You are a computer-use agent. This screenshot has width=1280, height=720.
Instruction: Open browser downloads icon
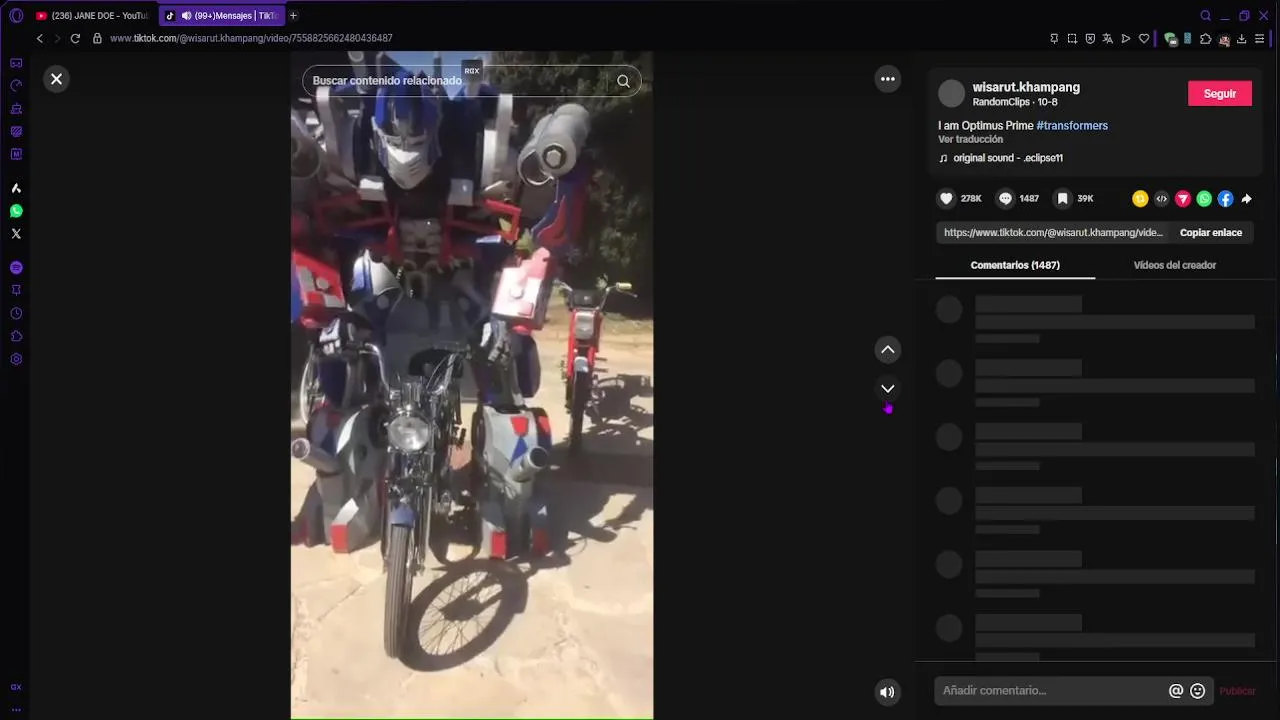coord(1241,39)
